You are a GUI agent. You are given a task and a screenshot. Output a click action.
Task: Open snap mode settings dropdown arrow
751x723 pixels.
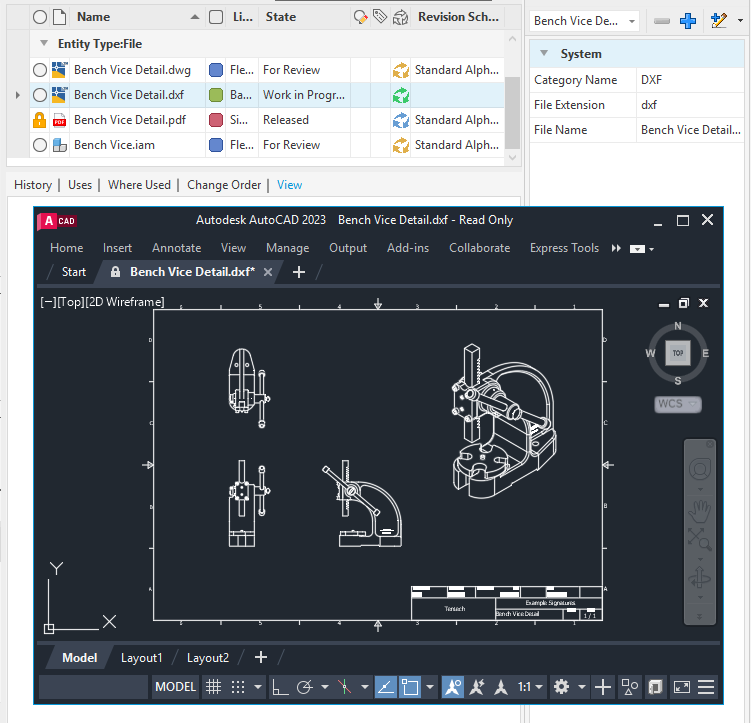click(258, 687)
